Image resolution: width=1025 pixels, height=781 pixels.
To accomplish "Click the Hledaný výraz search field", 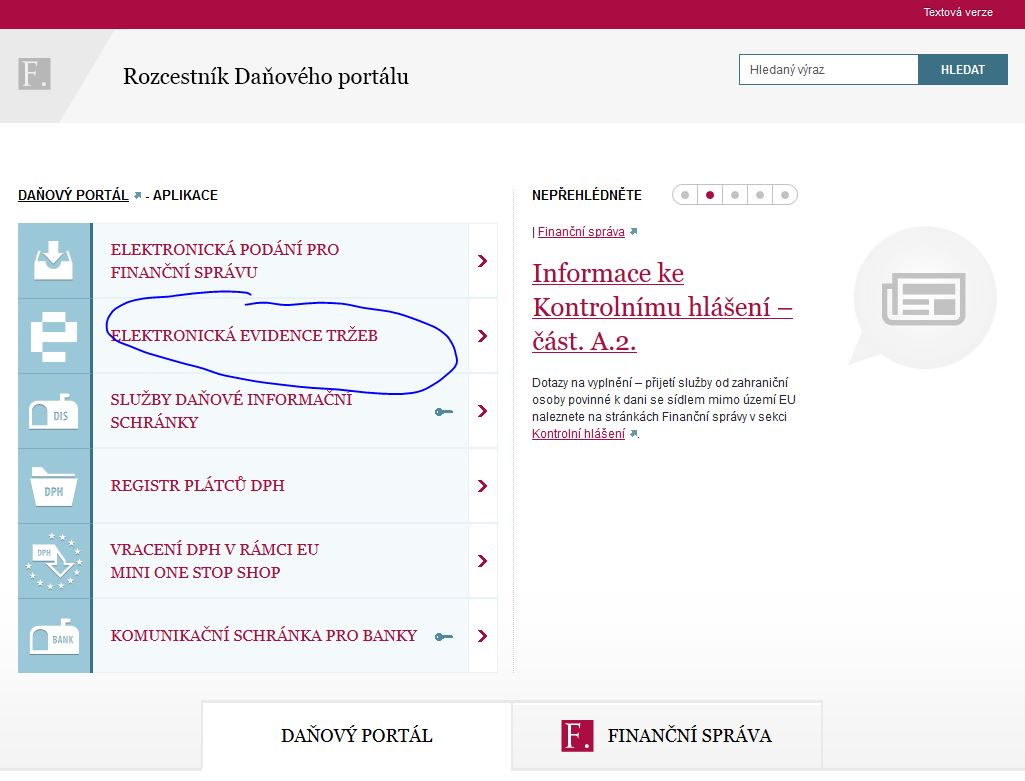I will pos(828,70).
